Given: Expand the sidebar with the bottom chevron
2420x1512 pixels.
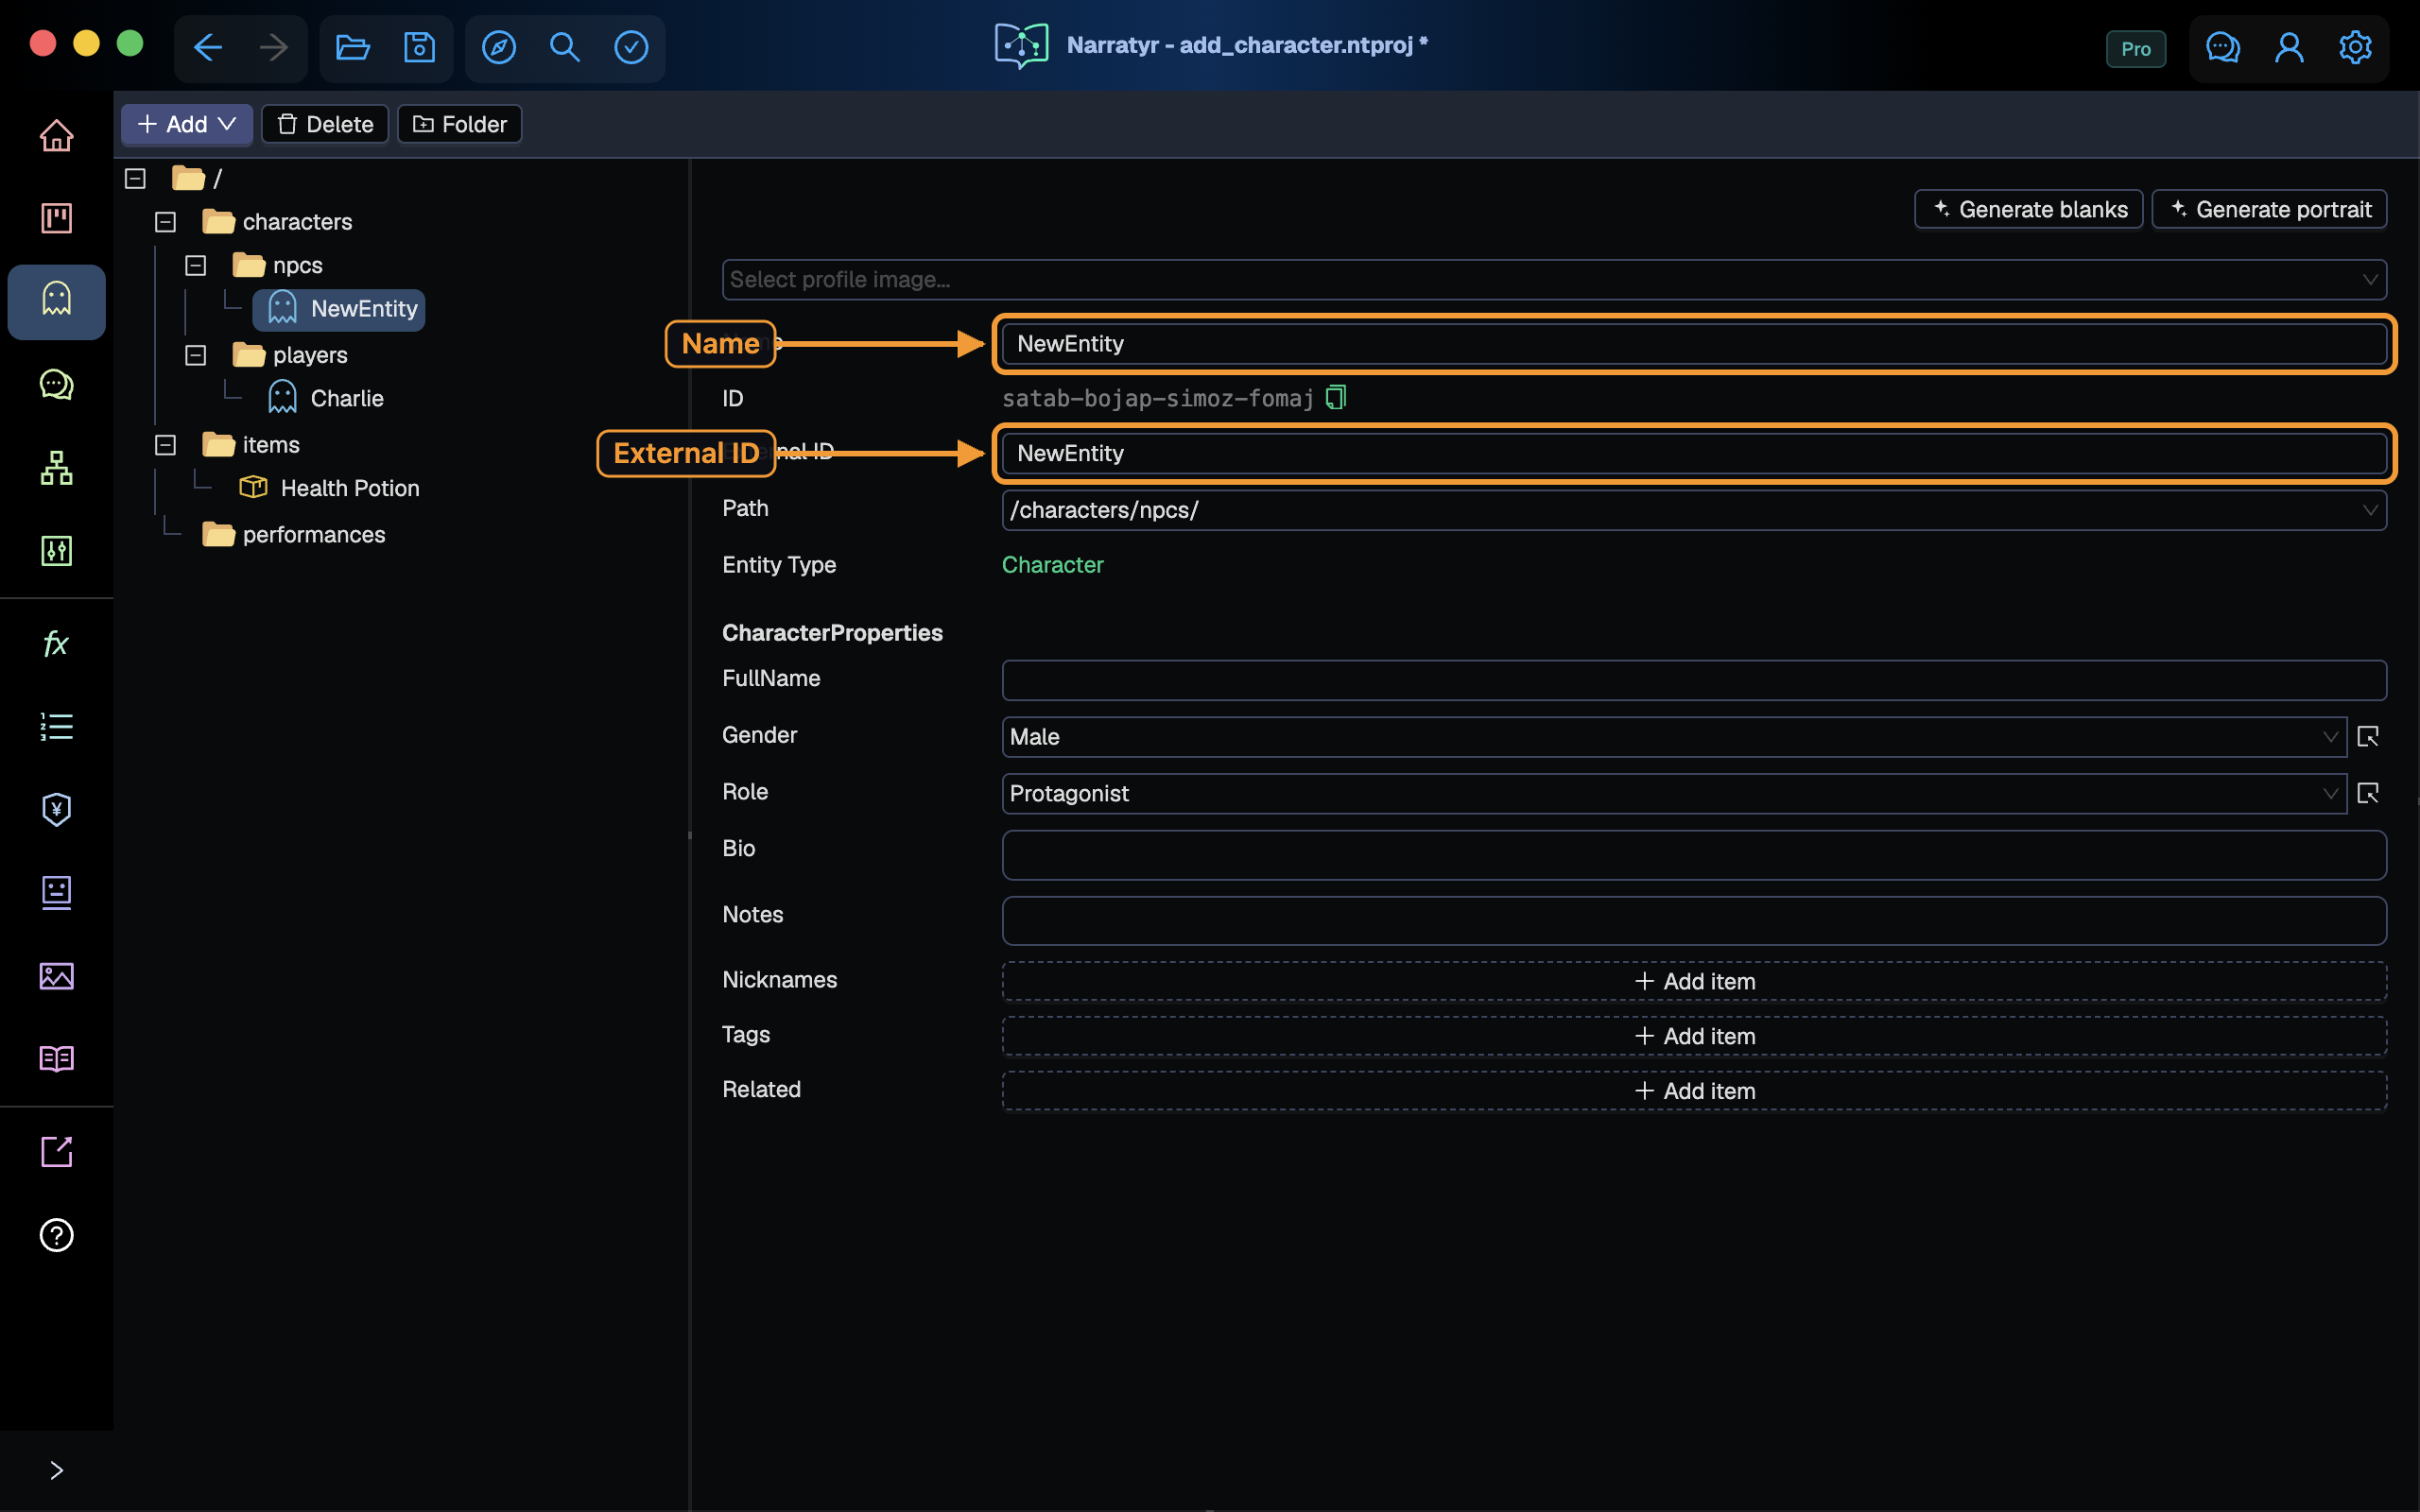Looking at the screenshot, I should pos(57,1470).
